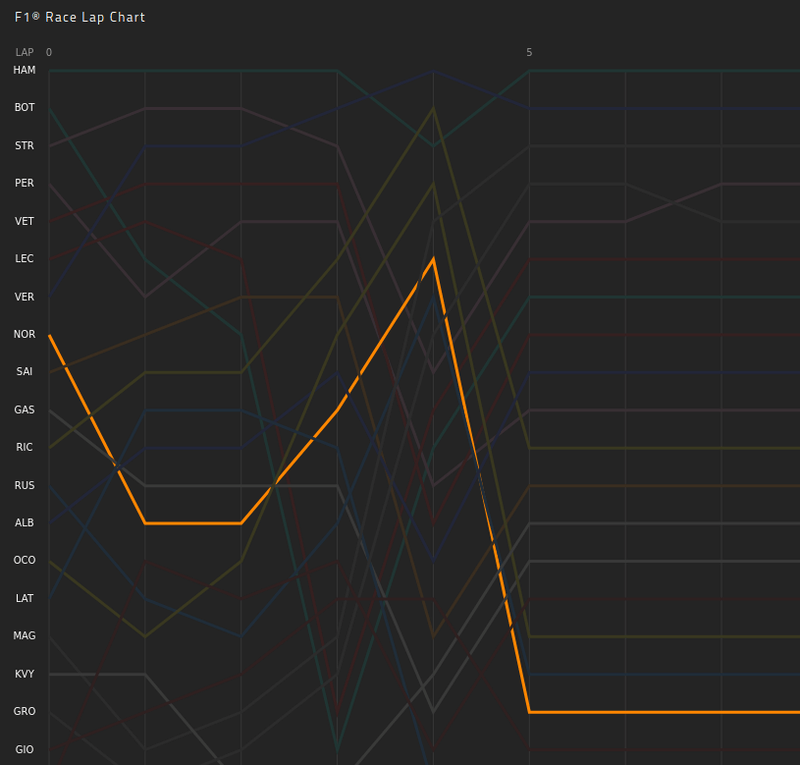Select the STR driver label

(24, 145)
